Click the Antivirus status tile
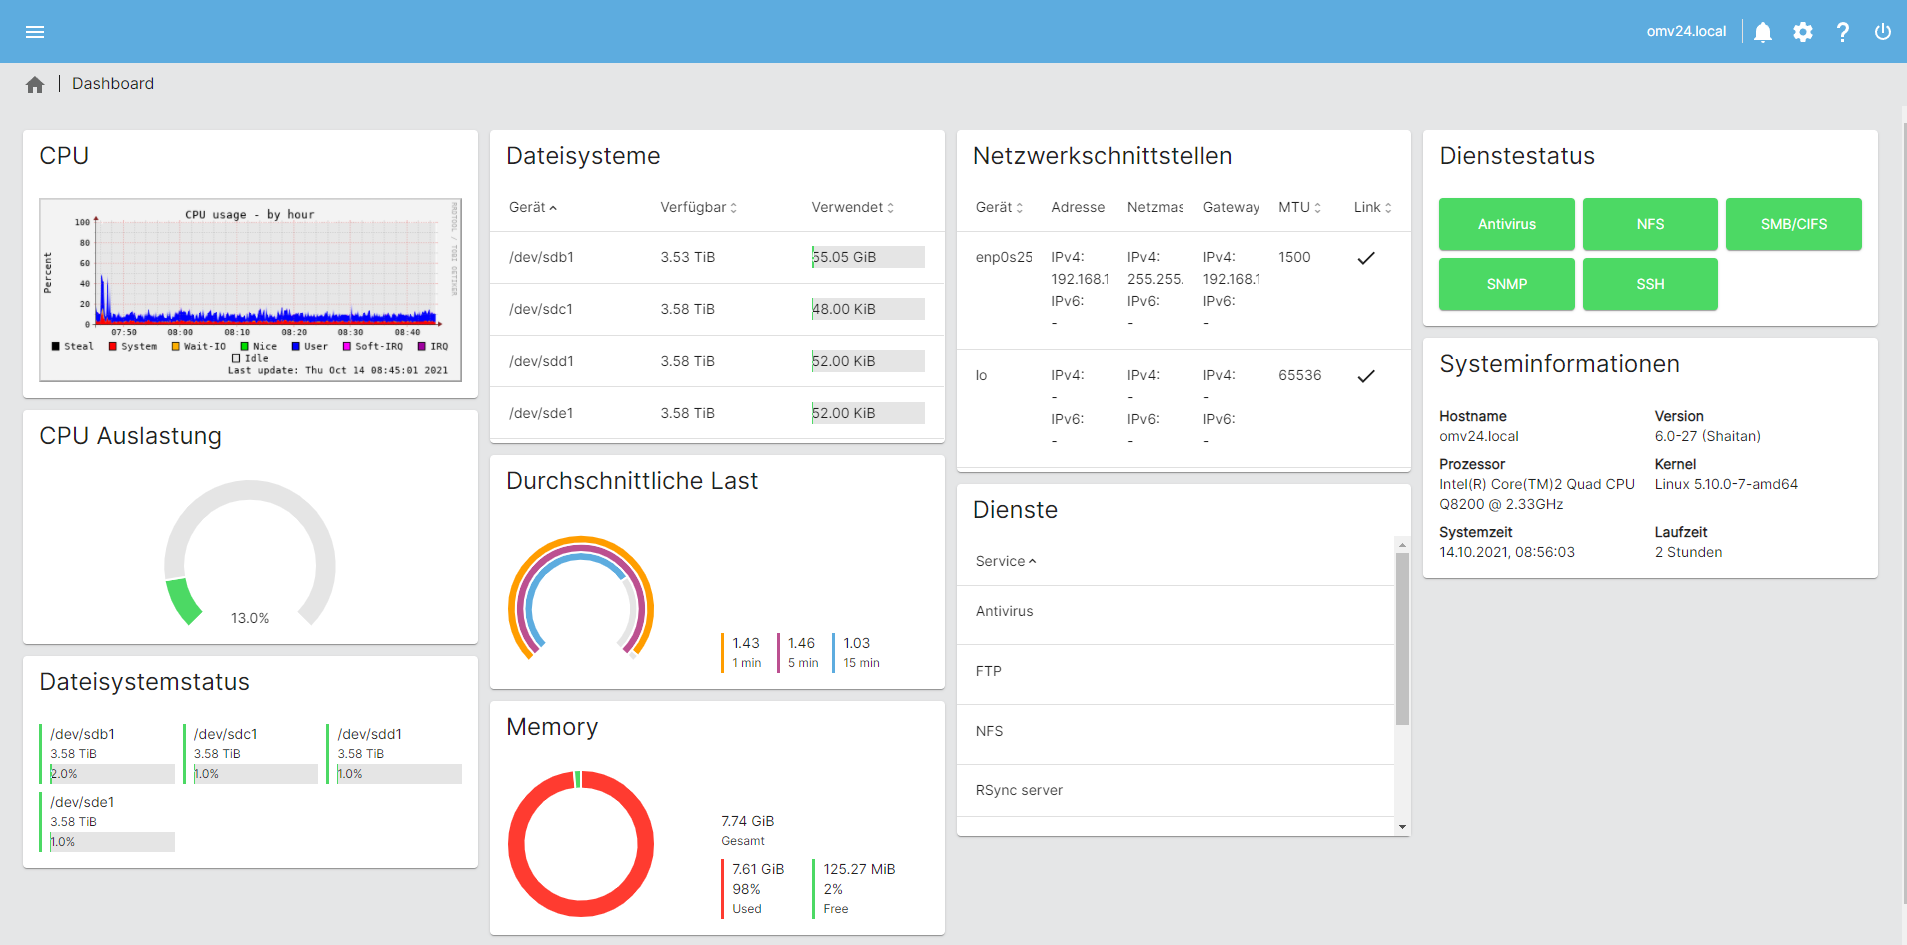Viewport: 1907px width, 945px height. [1507, 224]
